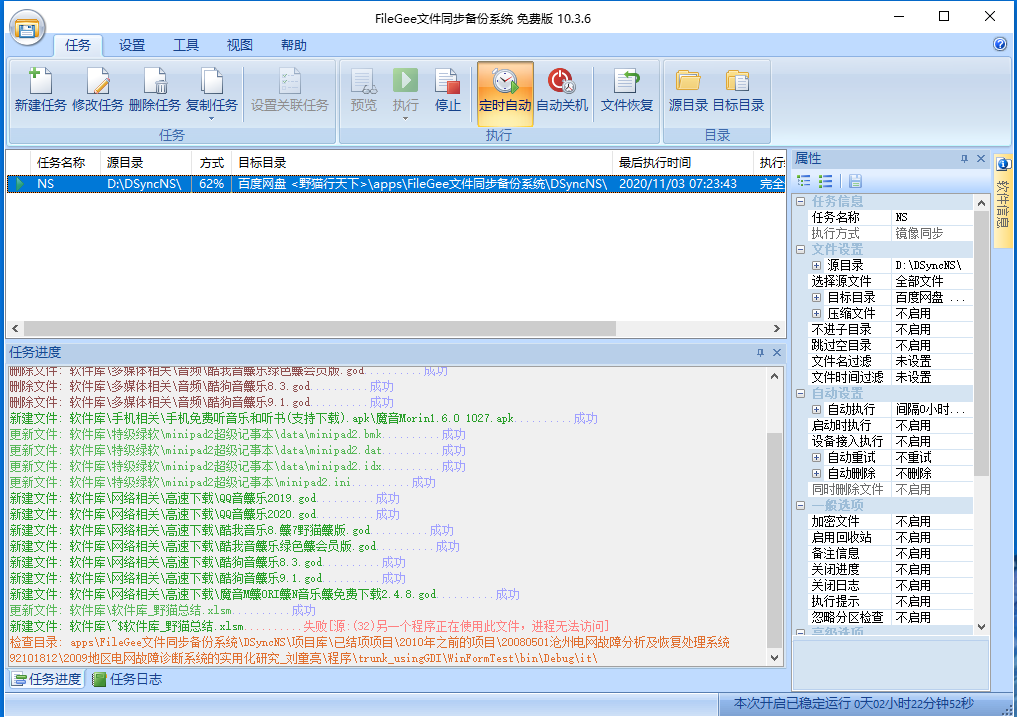The height and width of the screenshot is (717, 1017).
Task: Click down arrow of progress log scrollbar
Action: (774, 658)
